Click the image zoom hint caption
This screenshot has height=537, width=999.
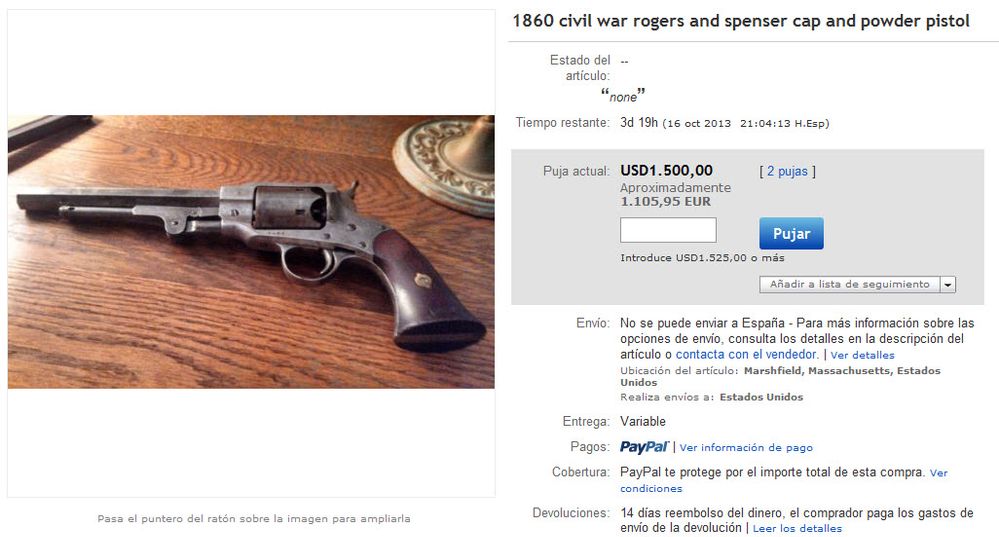pos(254,519)
